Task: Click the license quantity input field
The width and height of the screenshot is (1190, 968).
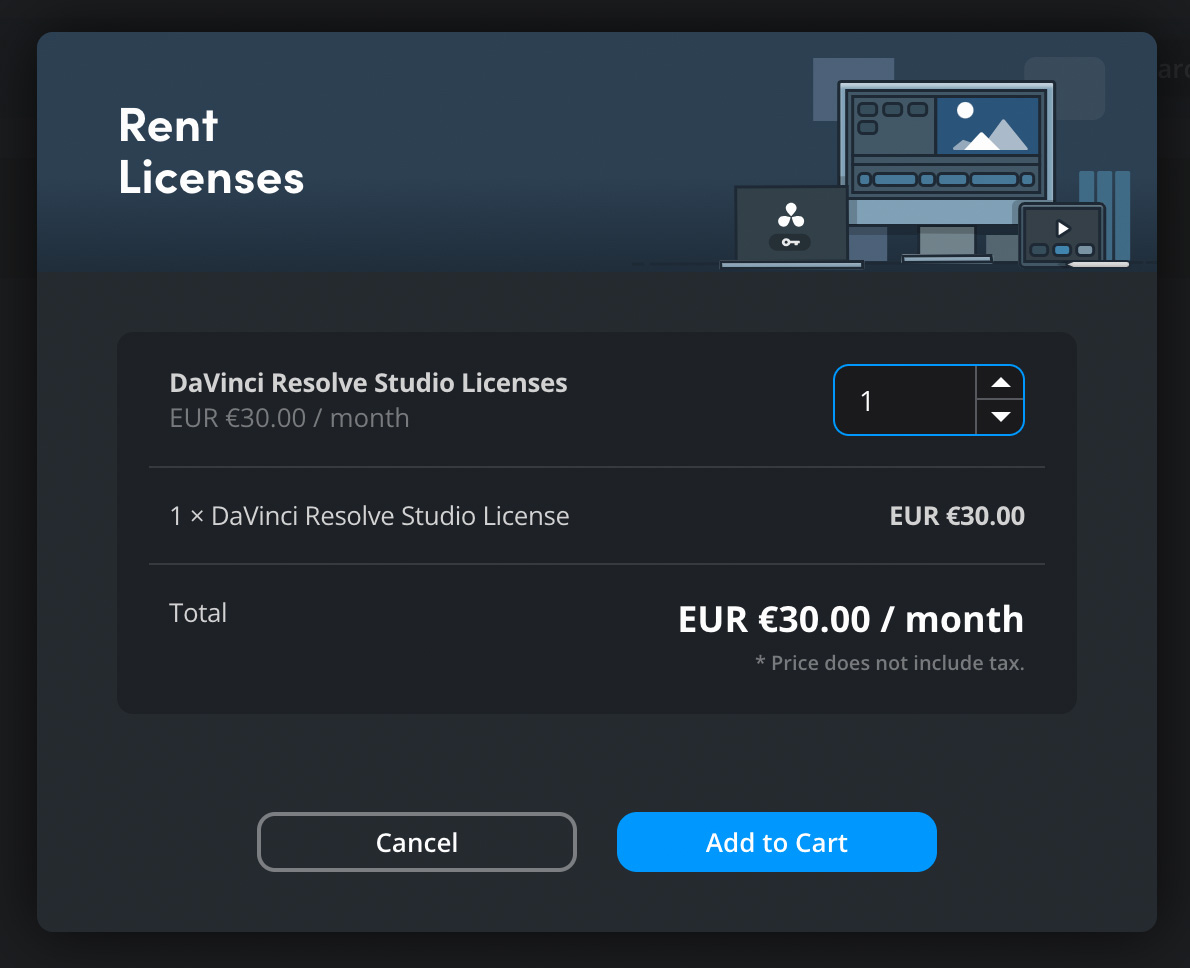Action: tap(904, 400)
